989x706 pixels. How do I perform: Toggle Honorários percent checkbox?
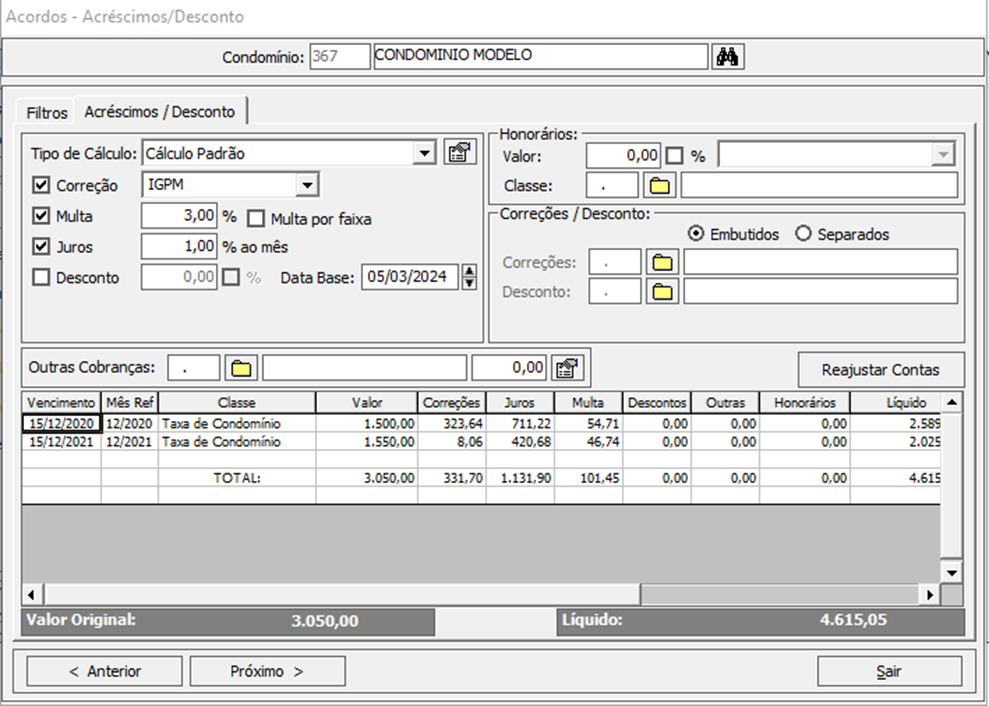(x=674, y=155)
